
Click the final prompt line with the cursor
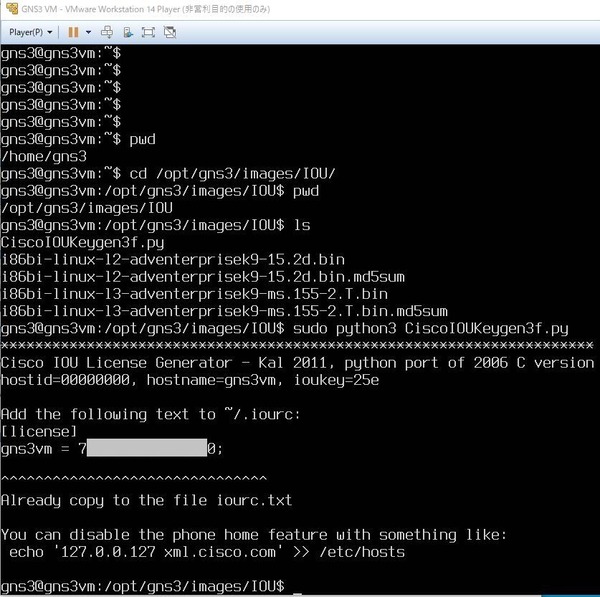tap(151, 586)
